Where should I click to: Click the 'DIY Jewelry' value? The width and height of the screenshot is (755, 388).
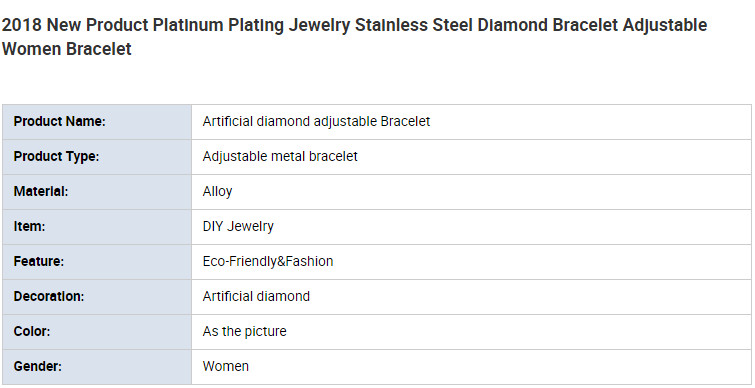[x=238, y=226]
